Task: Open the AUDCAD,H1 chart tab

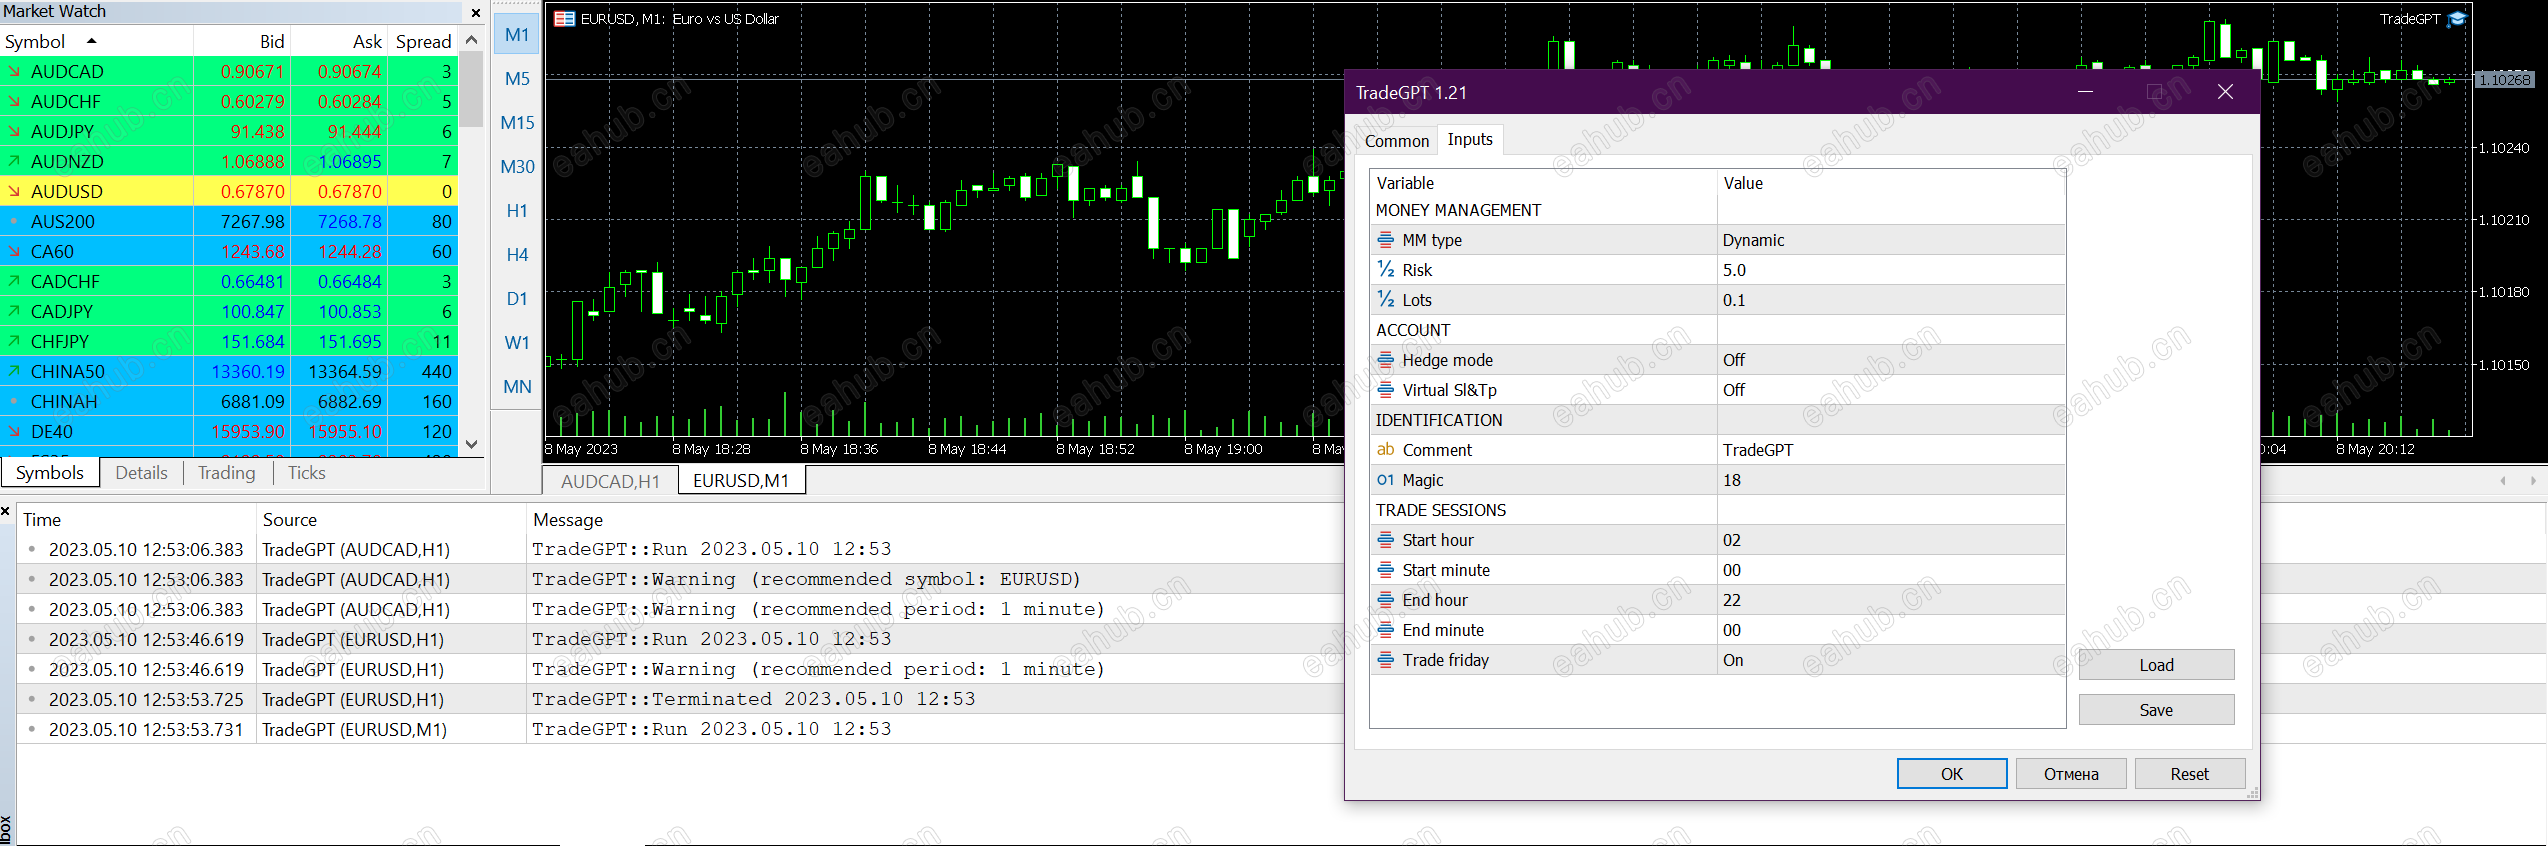Action: point(610,481)
